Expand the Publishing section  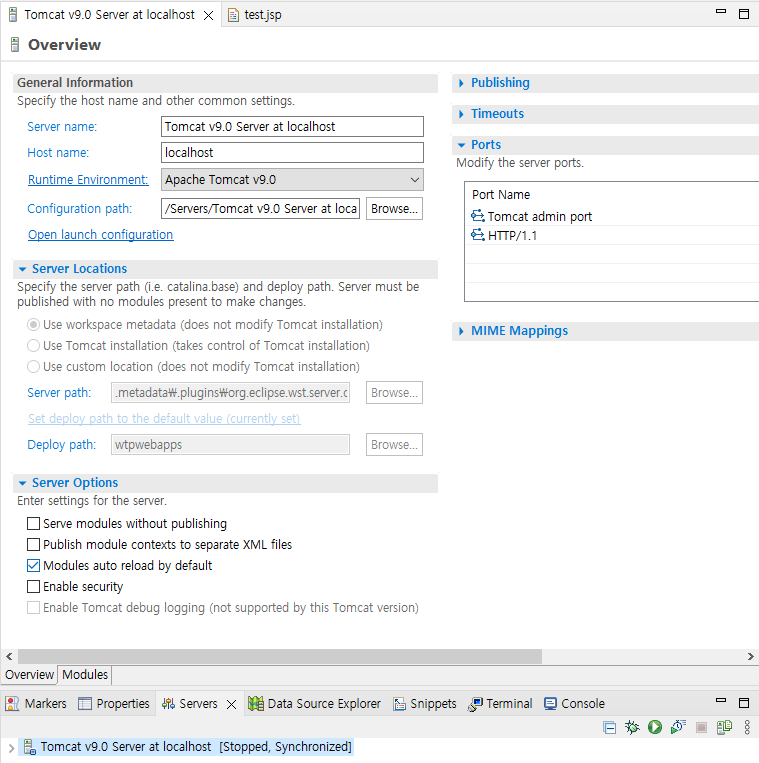pos(461,83)
